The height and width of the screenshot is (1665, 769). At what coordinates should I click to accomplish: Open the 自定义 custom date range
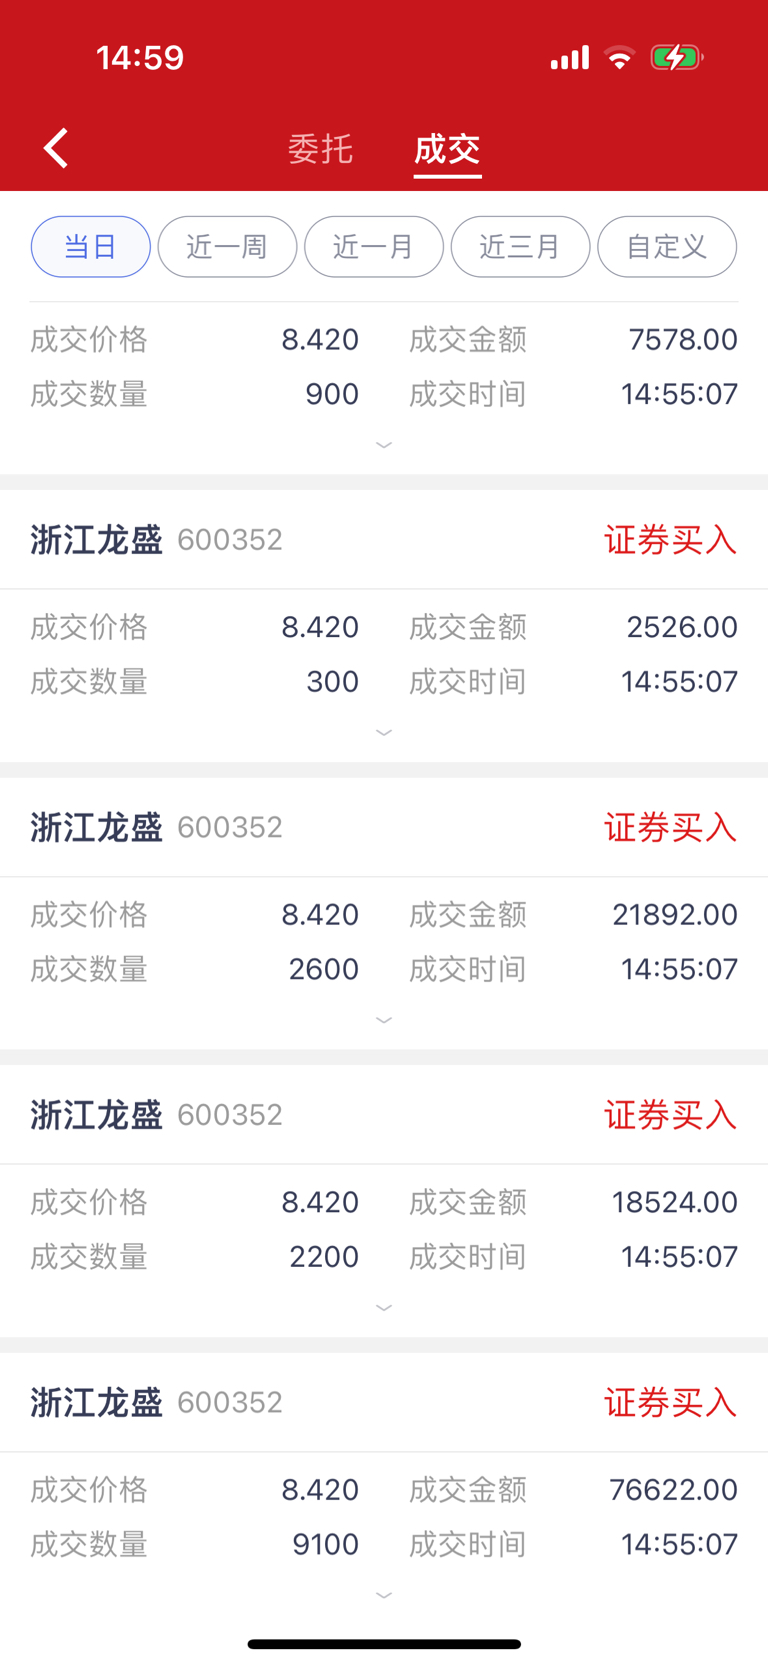tap(666, 247)
